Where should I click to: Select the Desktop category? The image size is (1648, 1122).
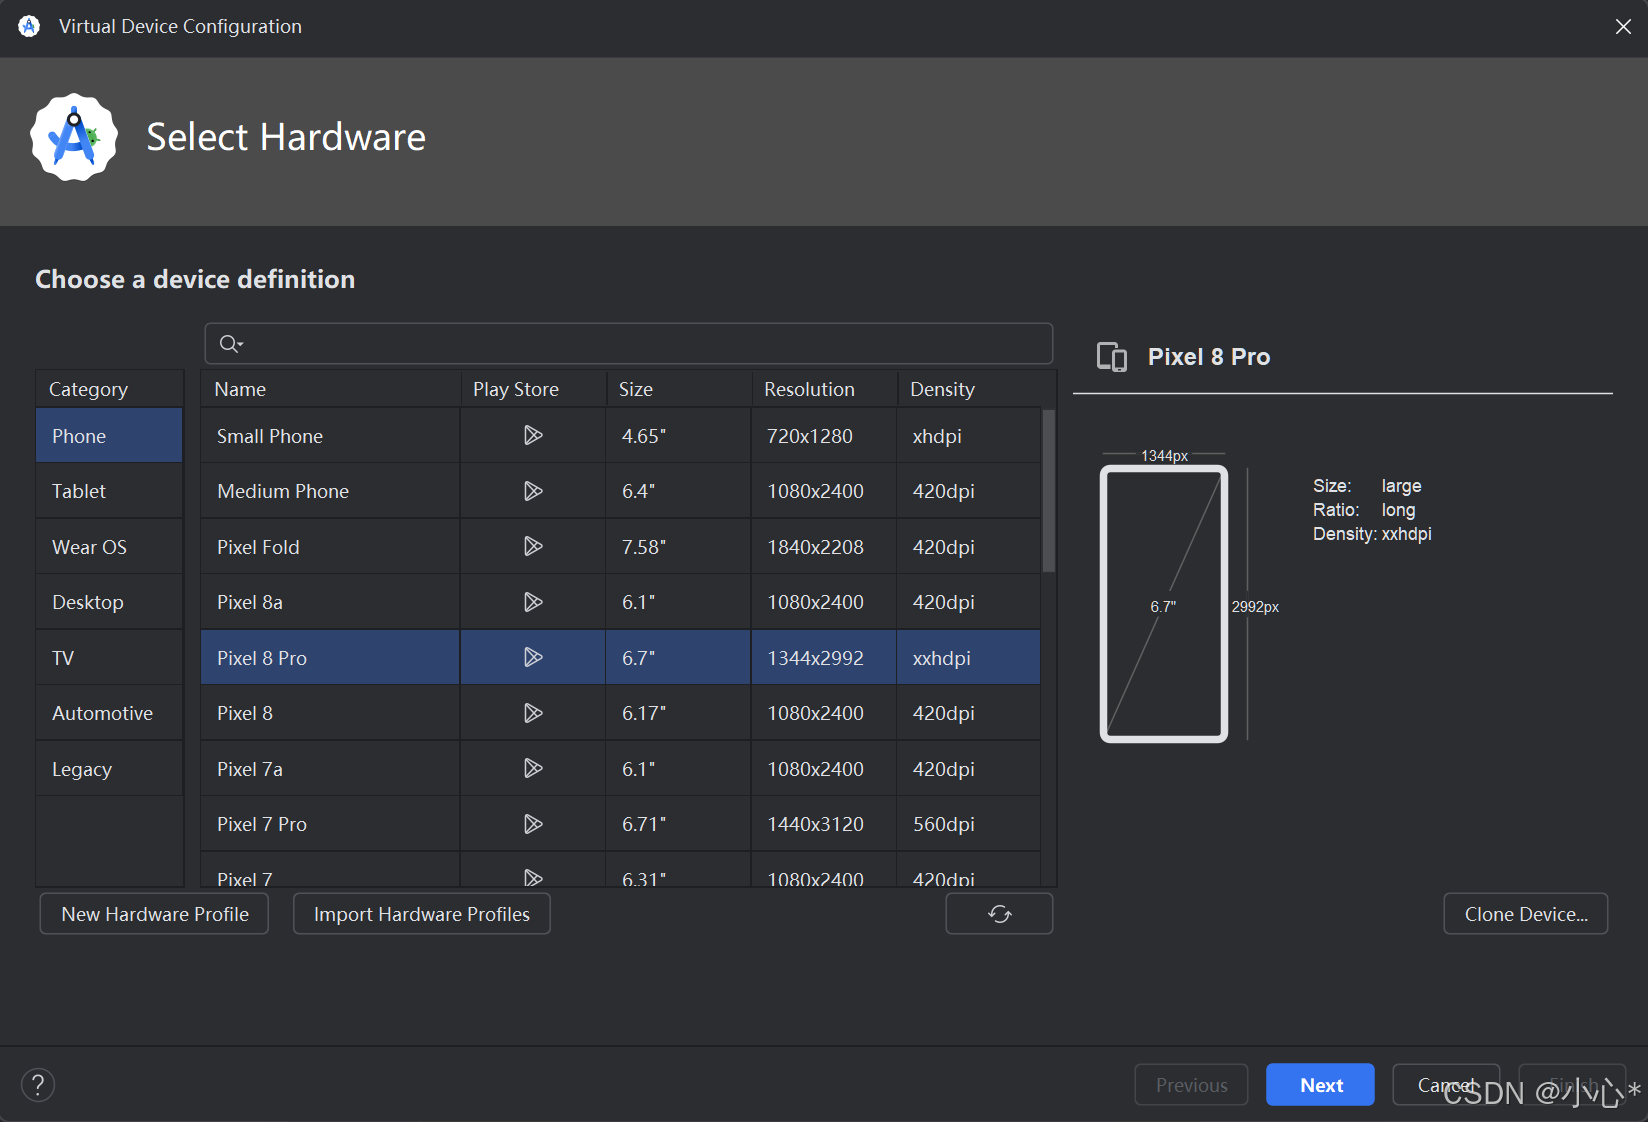click(109, 602)
